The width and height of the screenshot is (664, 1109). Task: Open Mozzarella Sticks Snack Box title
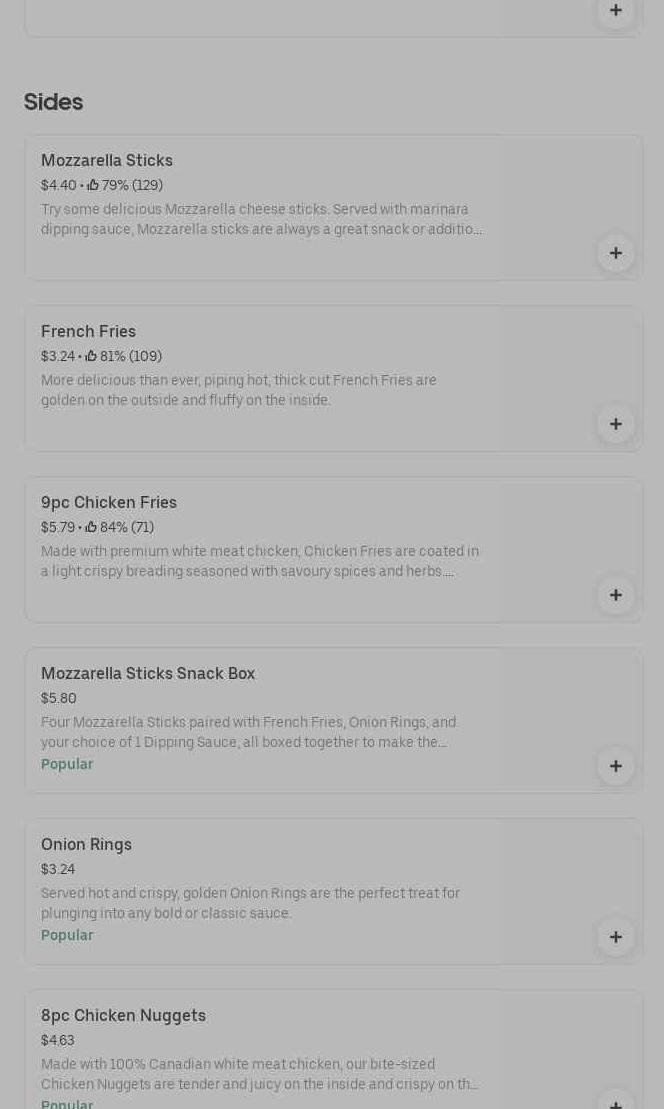pos(148,674)
